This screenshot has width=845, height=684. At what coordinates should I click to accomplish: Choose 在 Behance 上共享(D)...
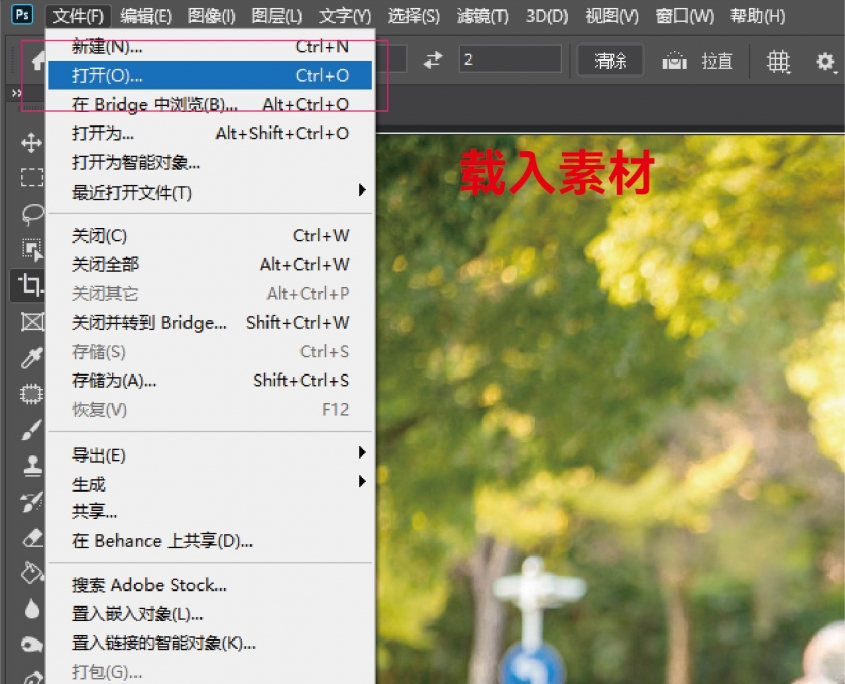pyautogui.click(x=210, y=541)
